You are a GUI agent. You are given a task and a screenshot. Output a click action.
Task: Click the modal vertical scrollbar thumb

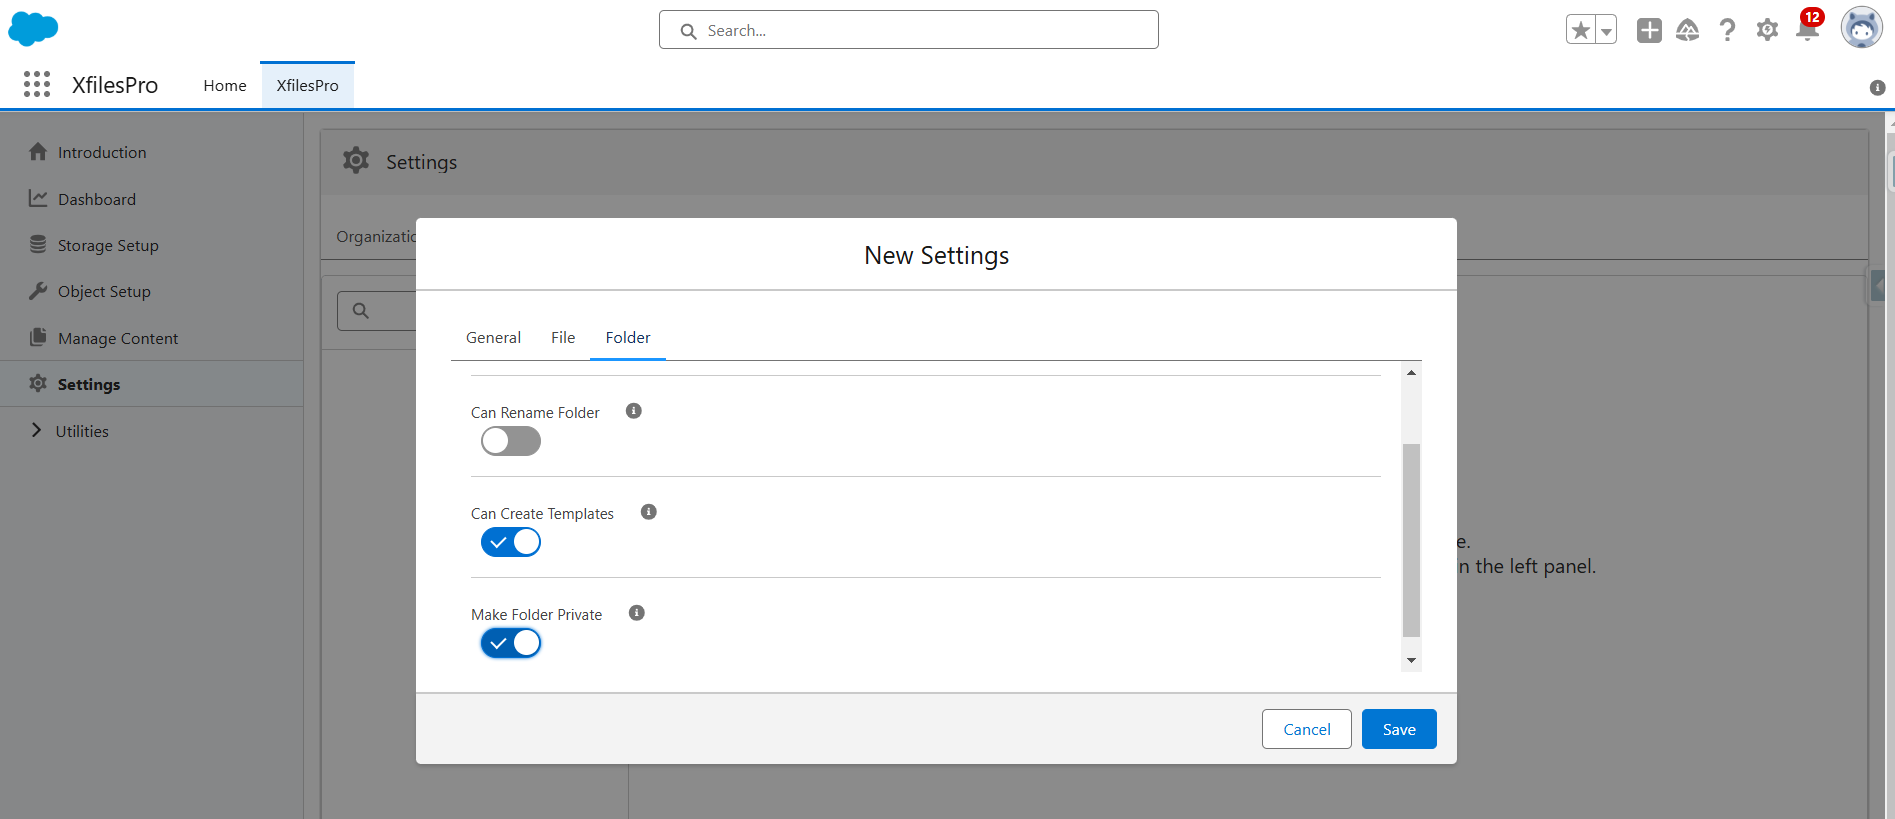1411,540
